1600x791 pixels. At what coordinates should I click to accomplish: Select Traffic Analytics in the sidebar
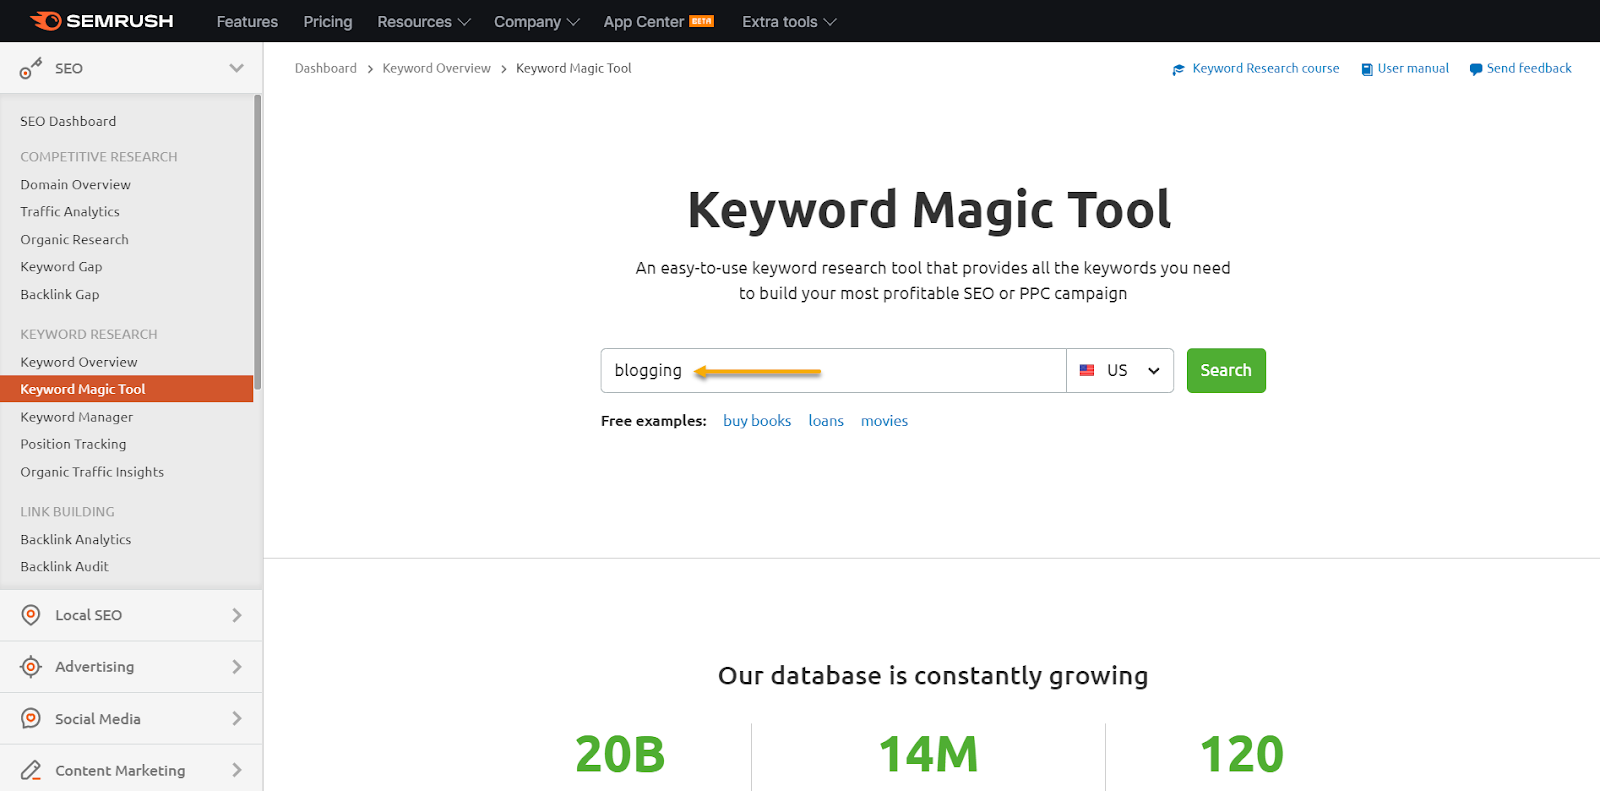[70, 212]
